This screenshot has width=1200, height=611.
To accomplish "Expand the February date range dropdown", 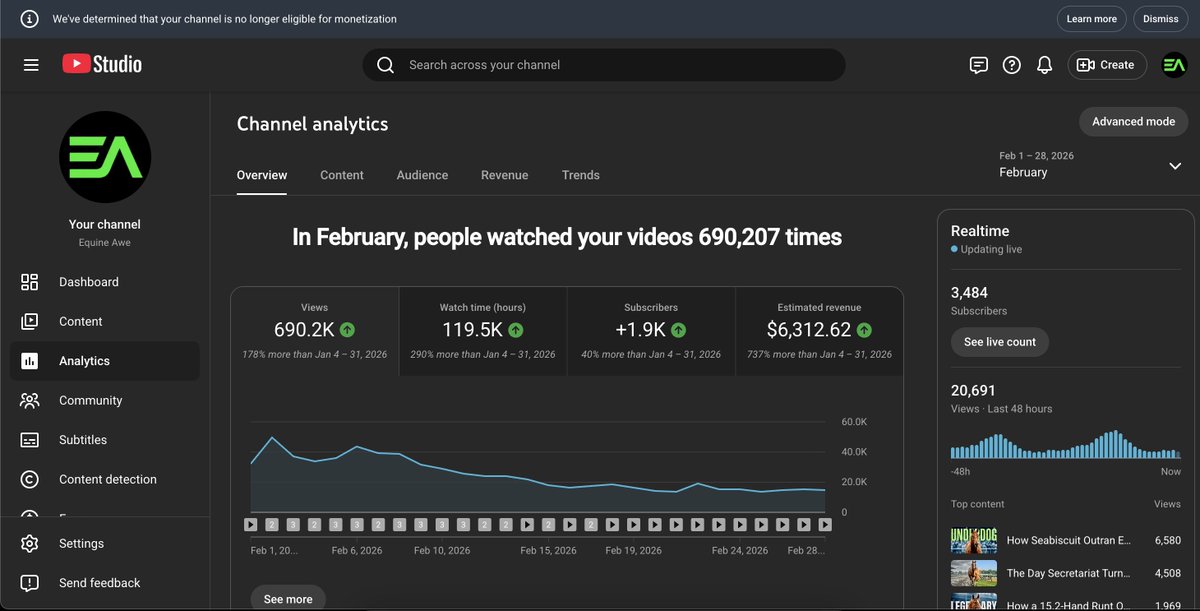I will (1175, 166).
